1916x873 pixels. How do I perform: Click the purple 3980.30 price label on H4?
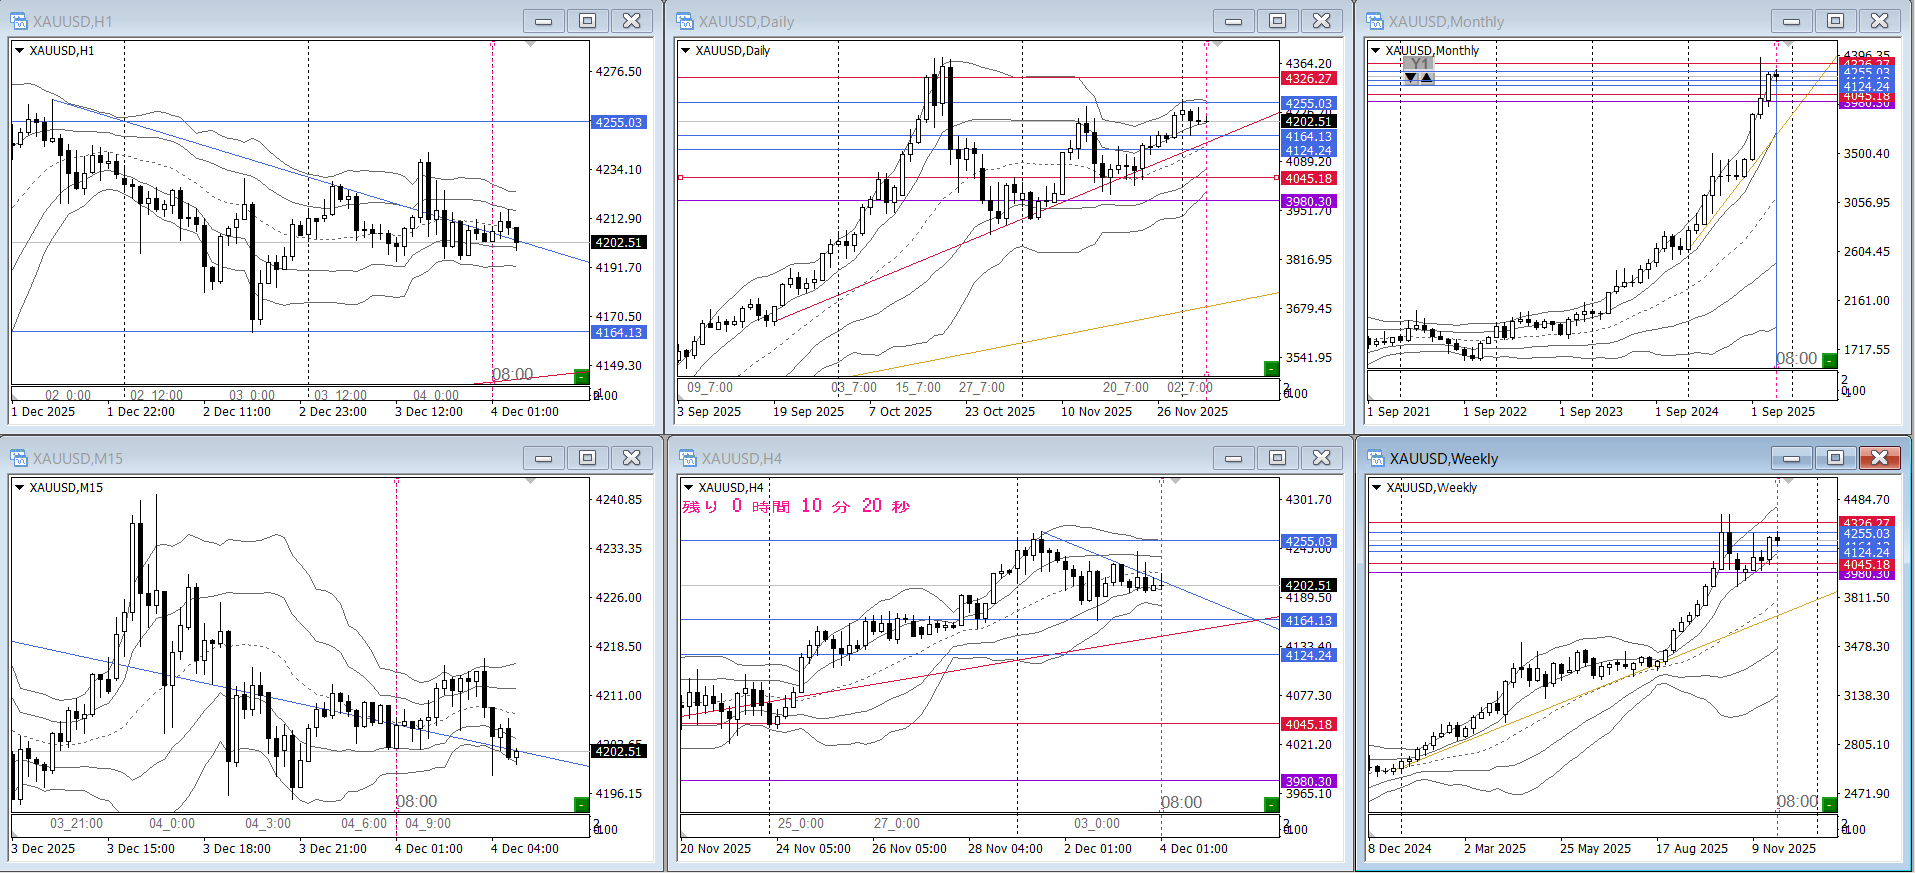[1308, 781]
